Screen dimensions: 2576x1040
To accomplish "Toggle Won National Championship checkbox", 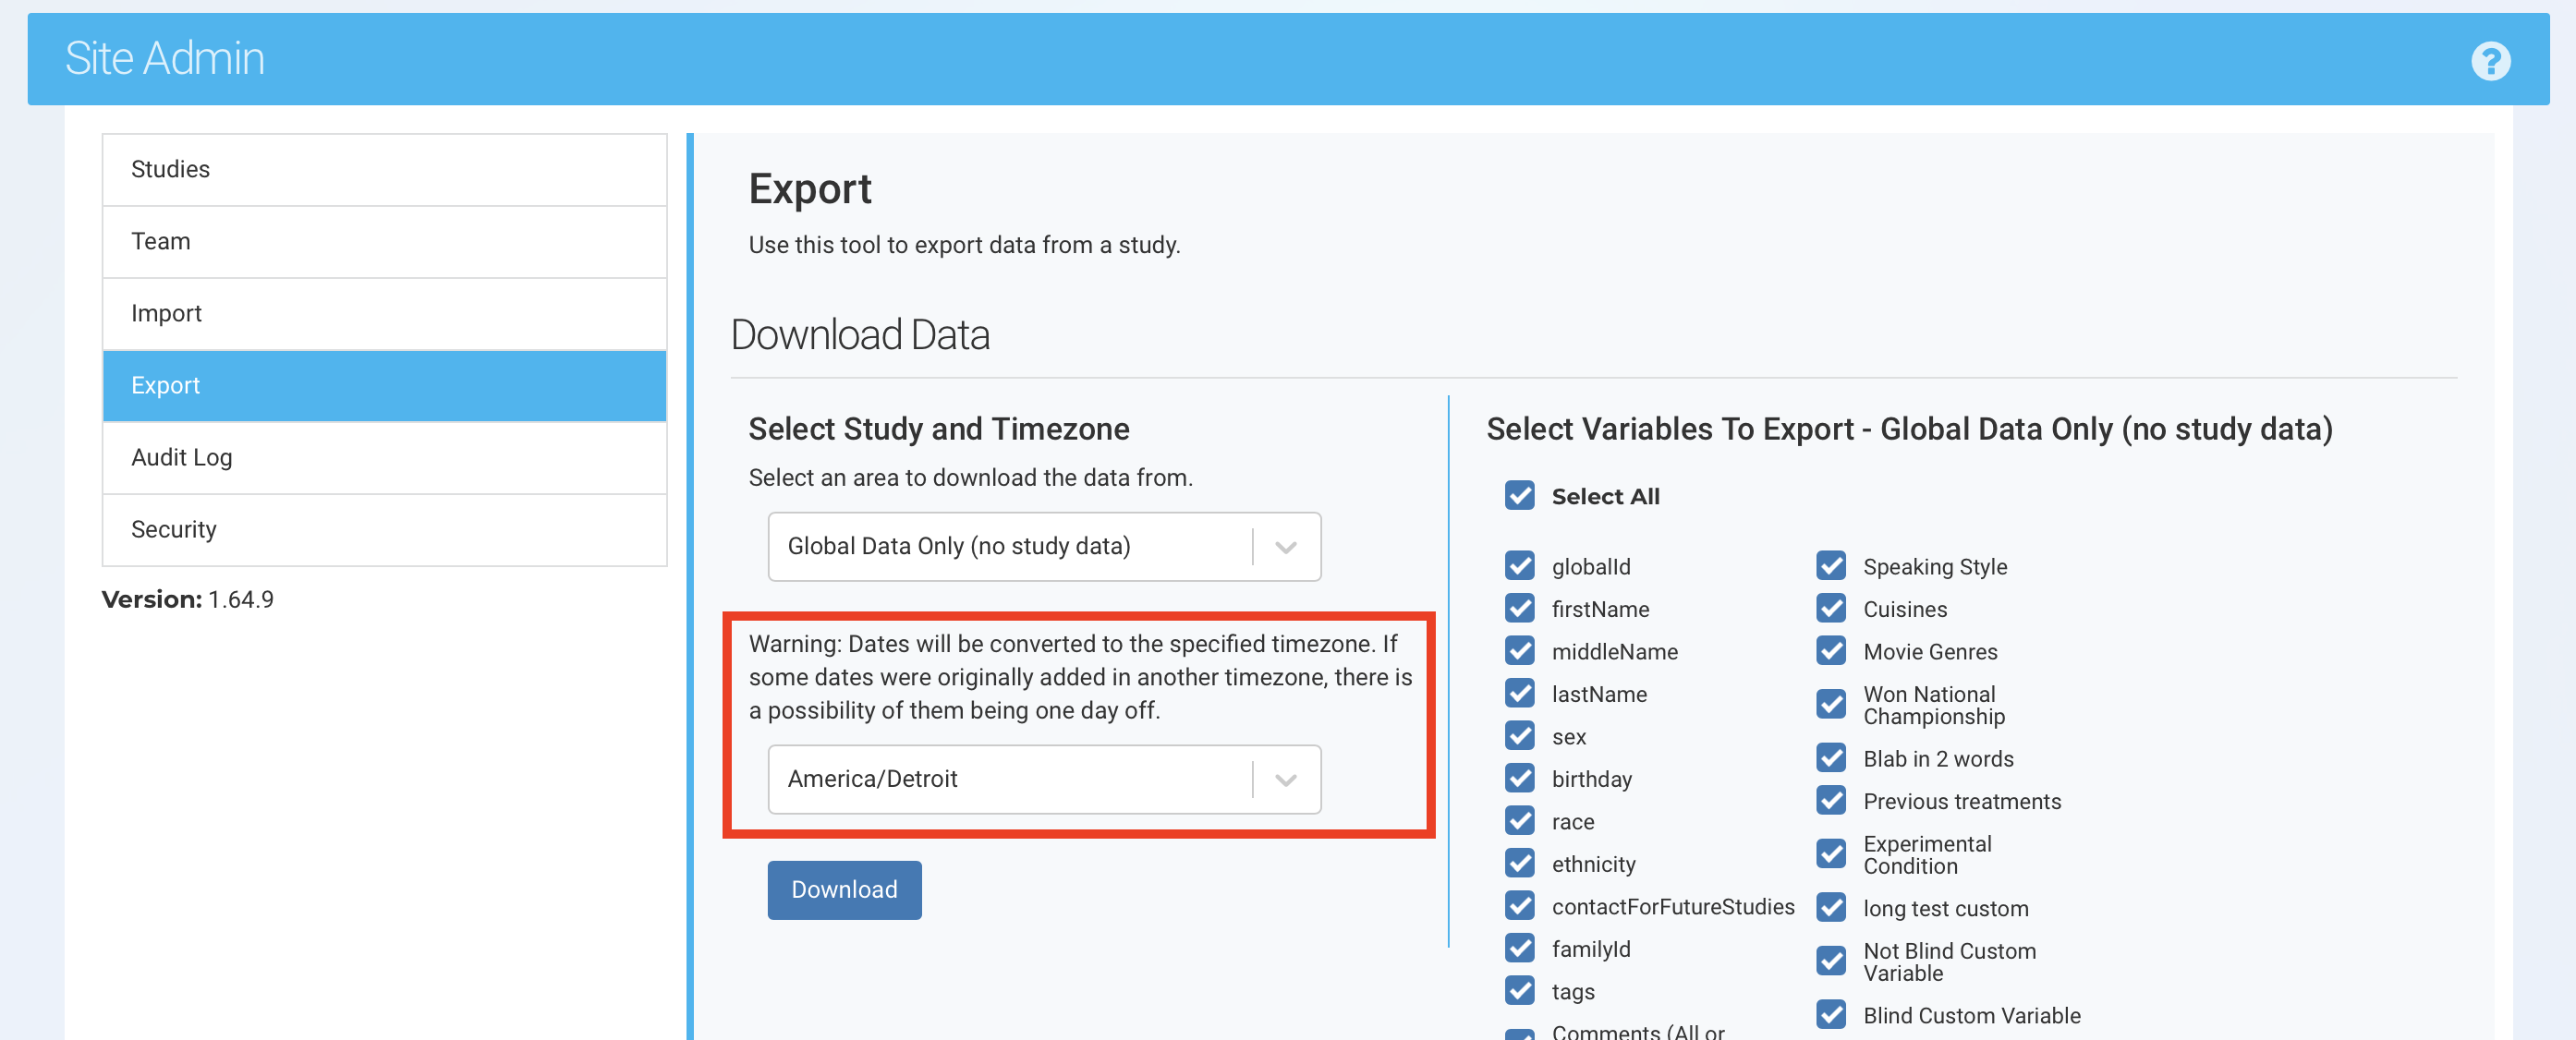I will coord(1830,704).
